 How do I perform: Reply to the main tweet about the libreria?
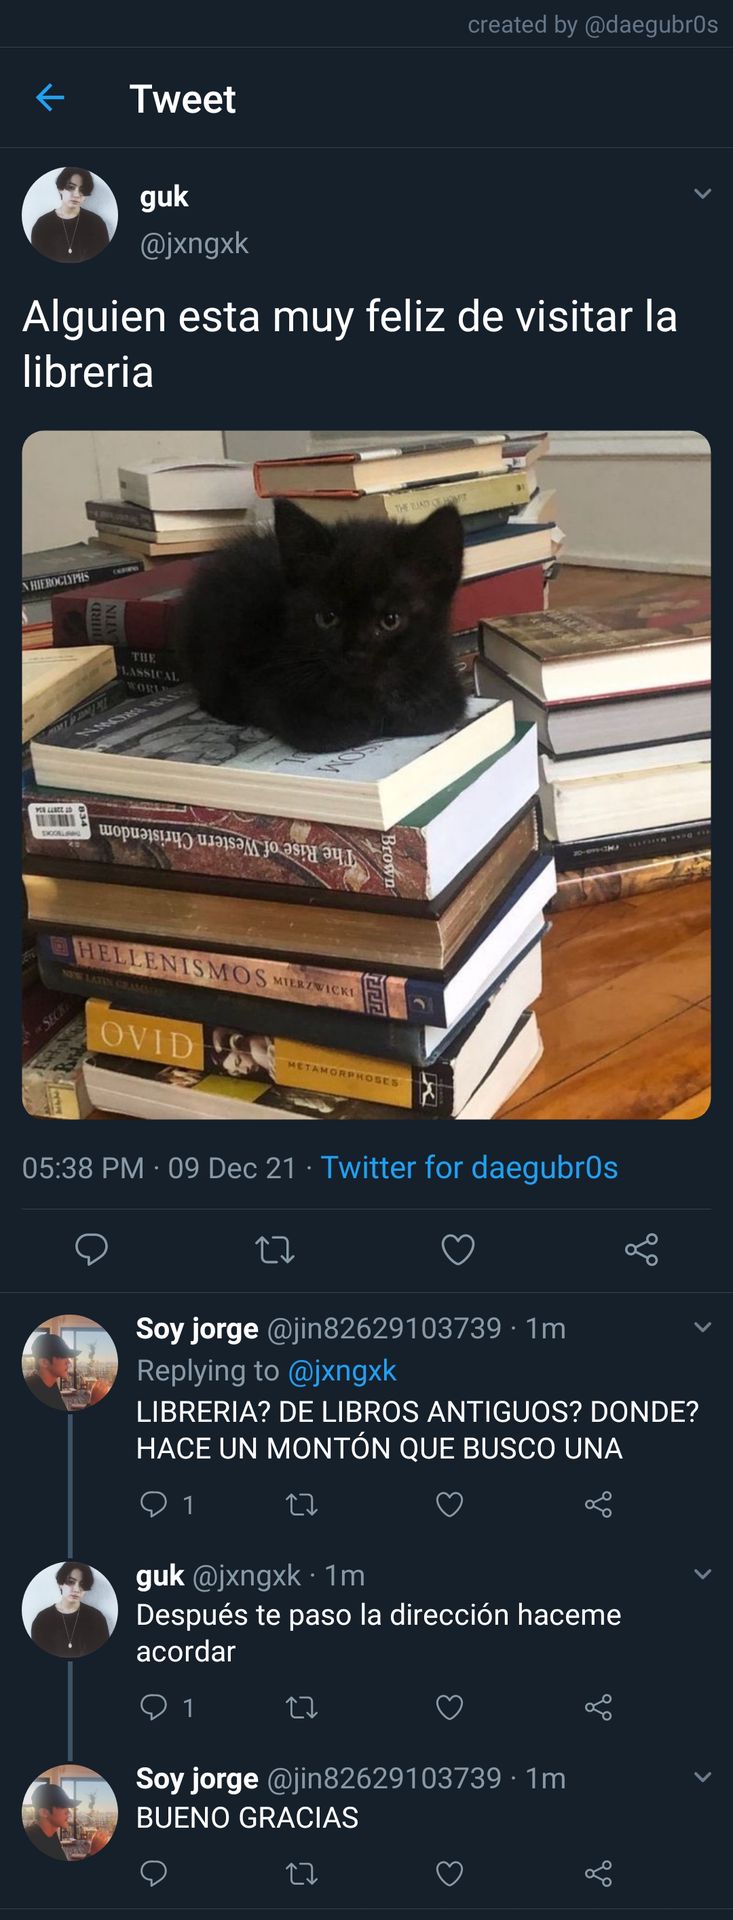point(92,1249)
